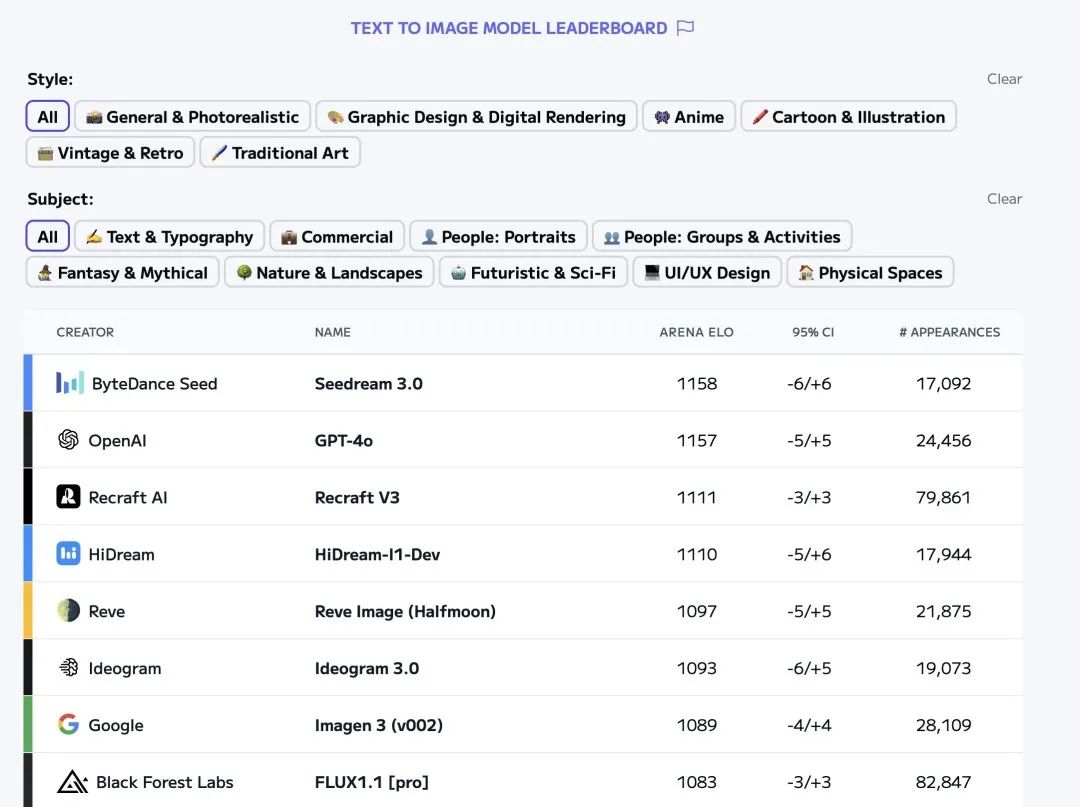
Task: Click the HiDream logo icon
Action: pos(68,554)
